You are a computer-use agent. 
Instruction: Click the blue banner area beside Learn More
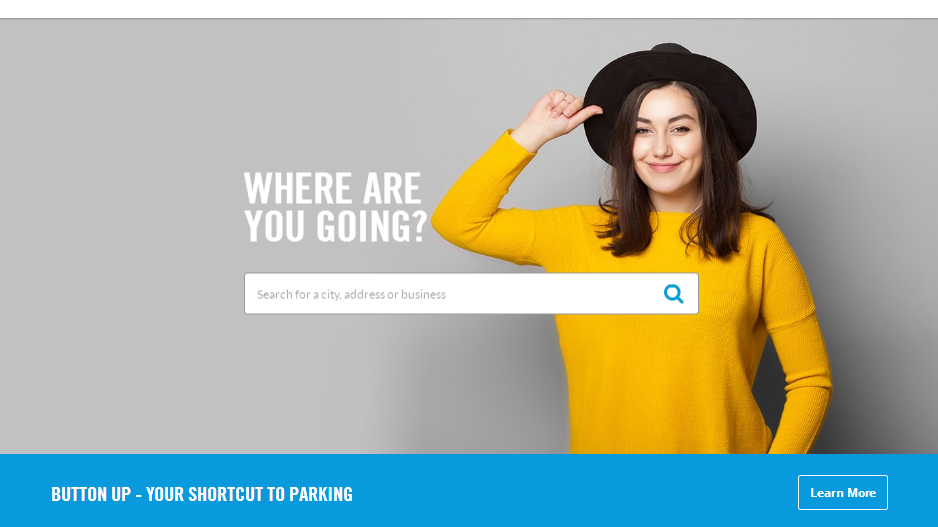coord(574,492)
